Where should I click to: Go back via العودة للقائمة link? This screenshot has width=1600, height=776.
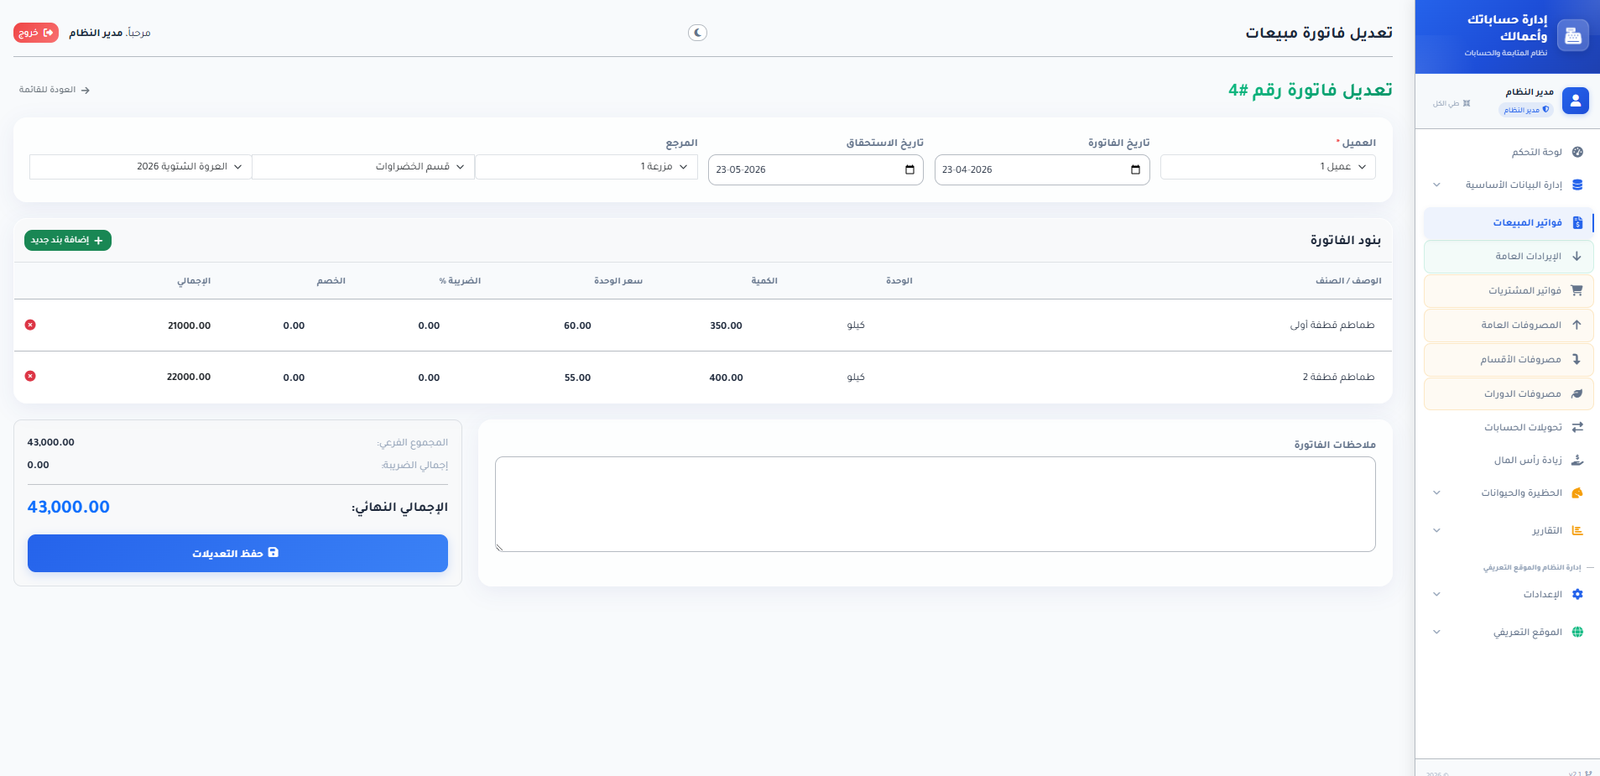coord(54,90)
